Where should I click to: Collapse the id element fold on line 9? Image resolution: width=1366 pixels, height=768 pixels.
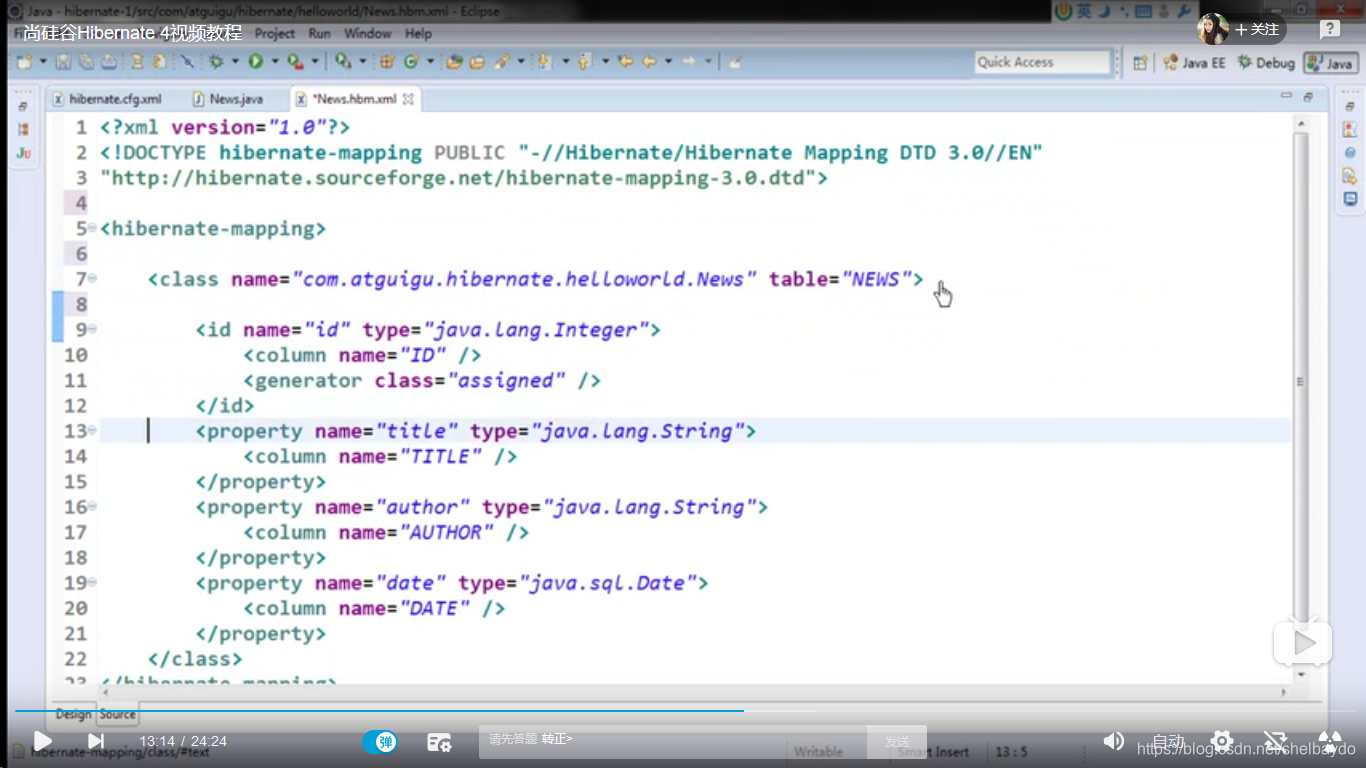(x=92, y=329)
